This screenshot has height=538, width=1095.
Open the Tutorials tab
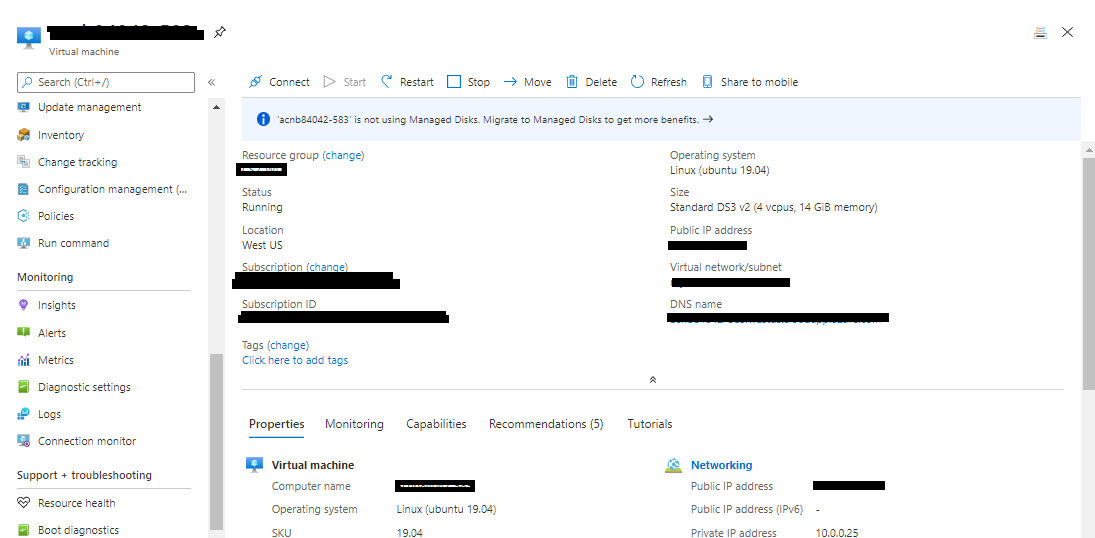(x=649, y=424)
